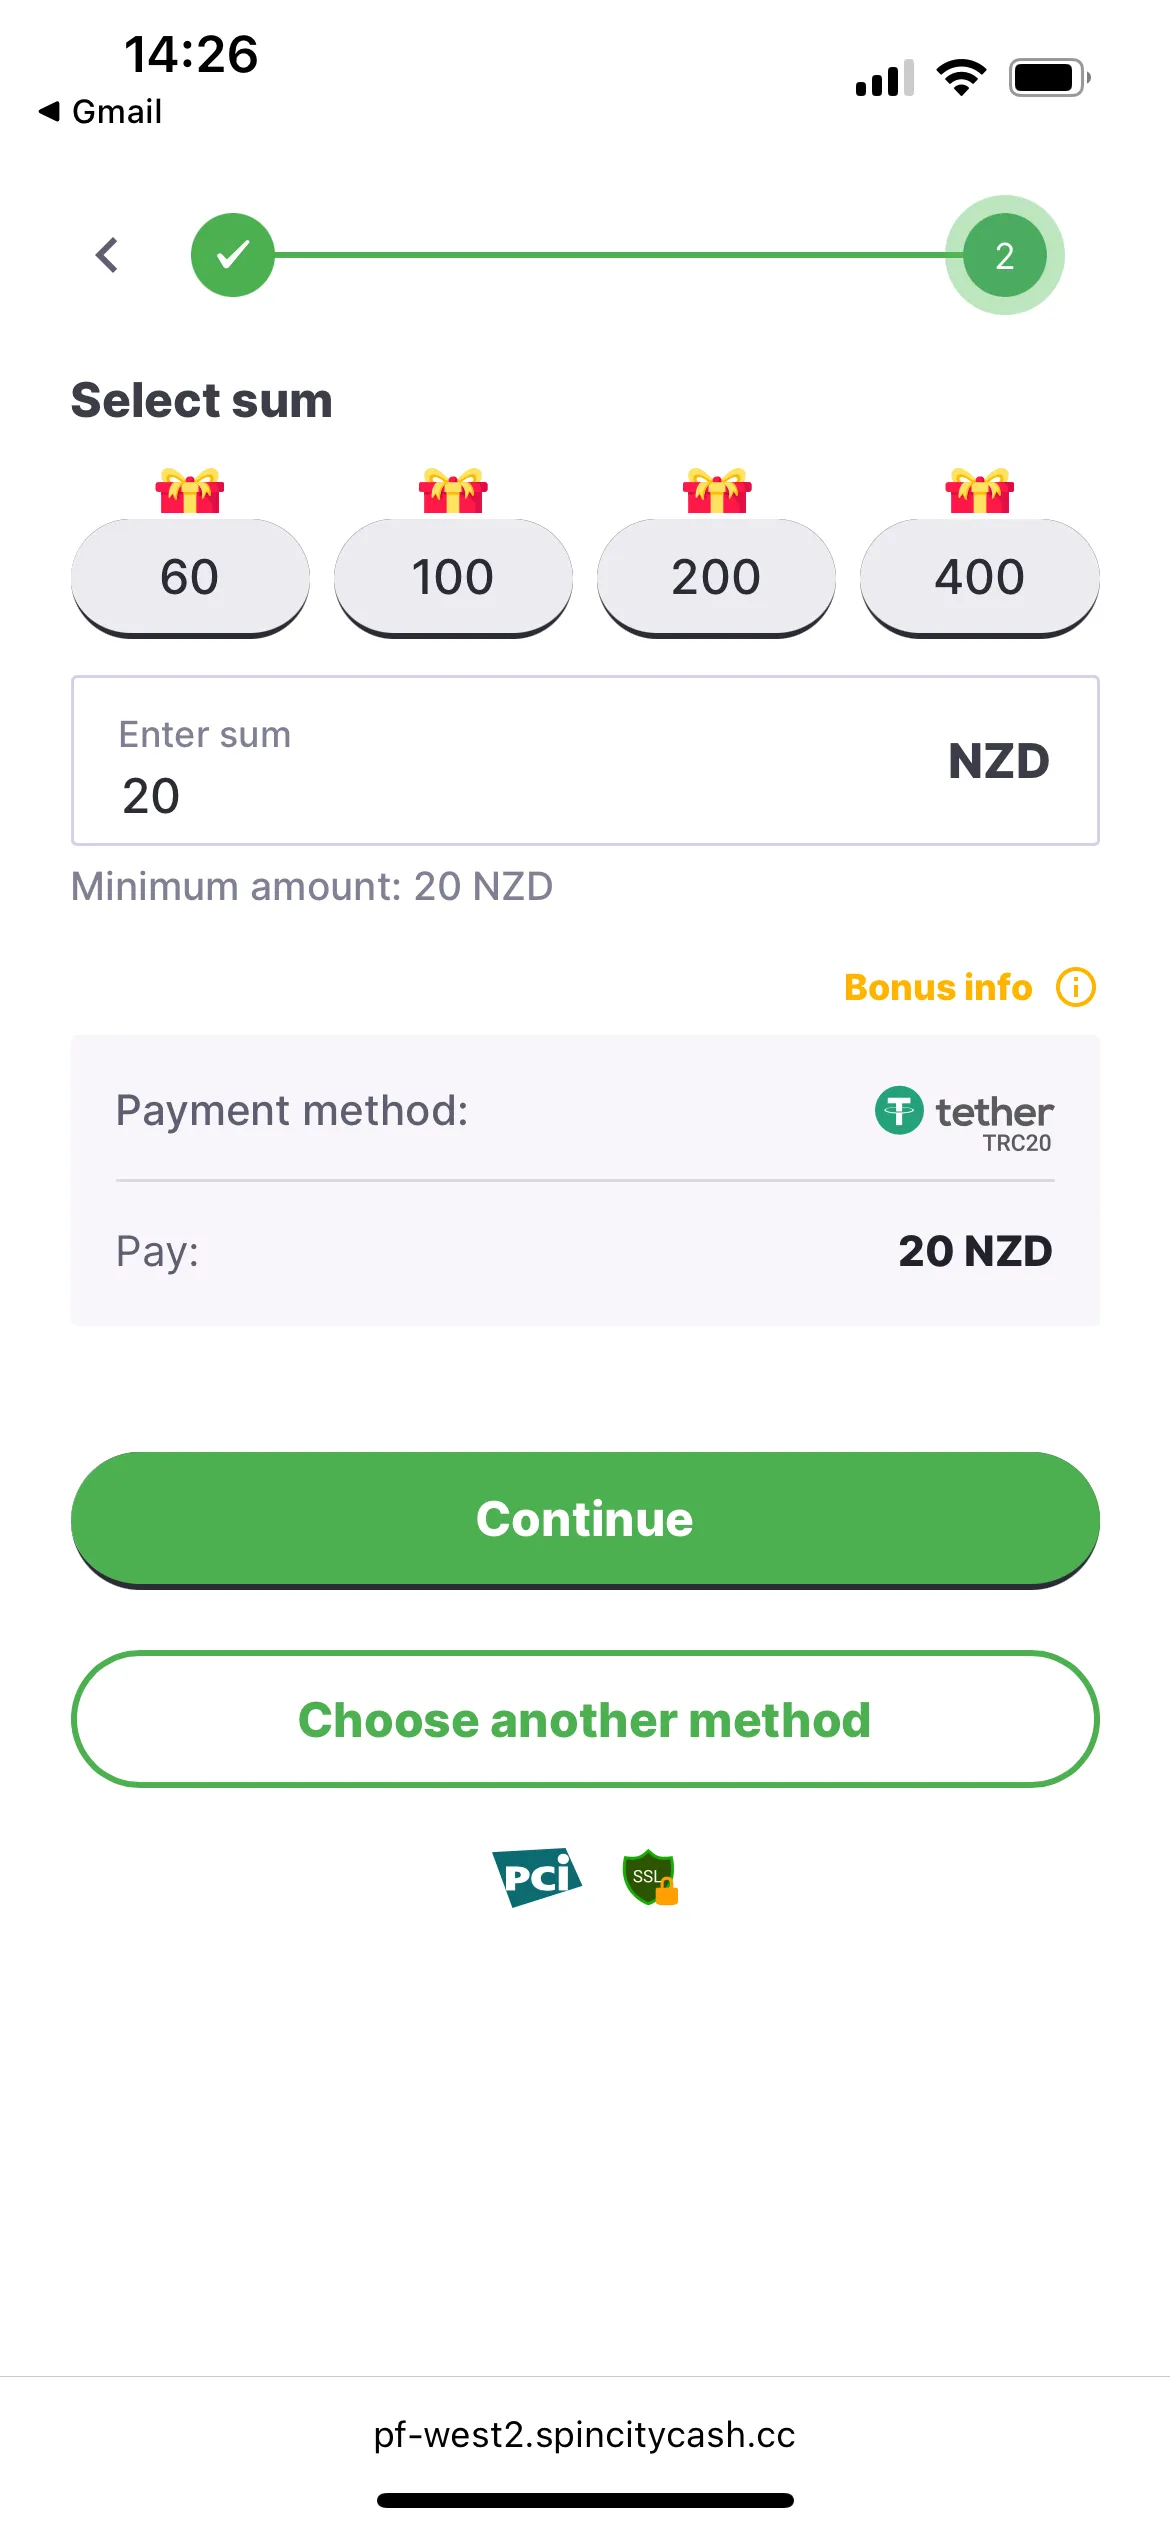1170x2532 pixels.
Task: Tap the gift icon above 60
Action: (189, 491)
